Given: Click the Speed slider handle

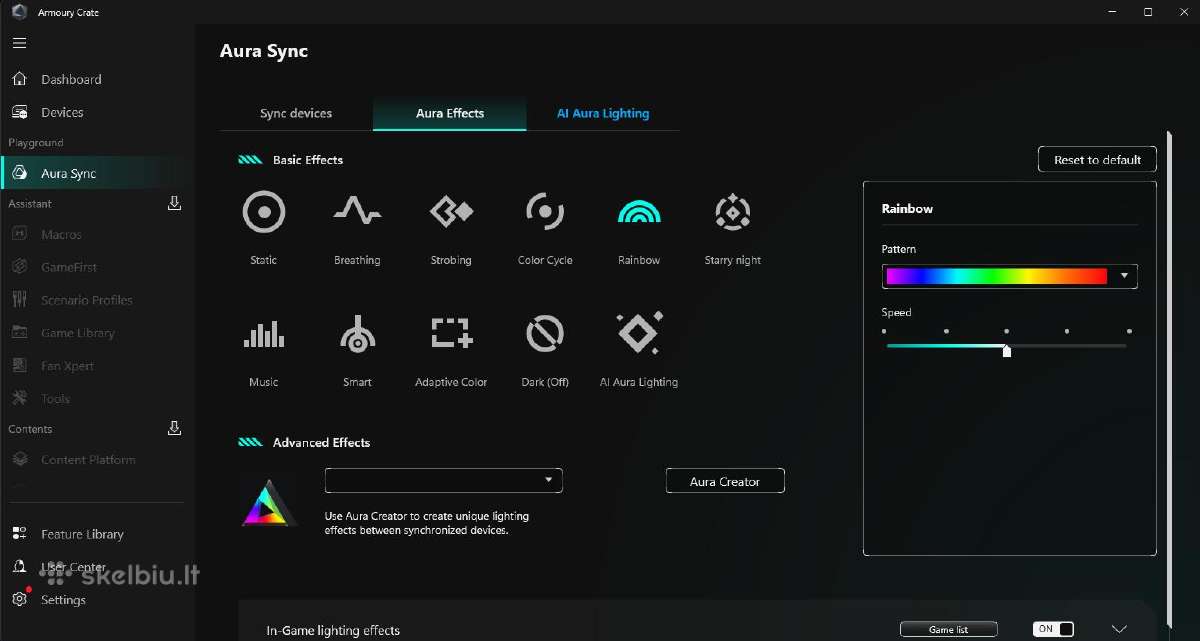Looking at the screenshot, I should click(1007, 350).
